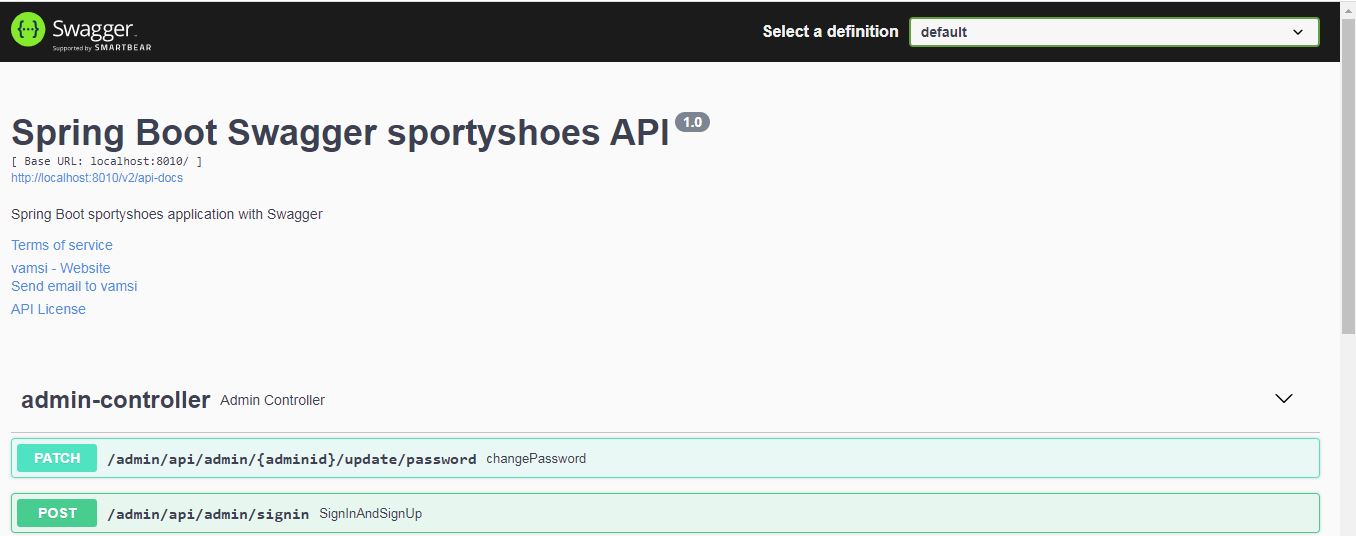Screen dimensions: 1356x536
Task: Click the Spring Boot Swagger sportyshoes API title
Action: (340, 133)
